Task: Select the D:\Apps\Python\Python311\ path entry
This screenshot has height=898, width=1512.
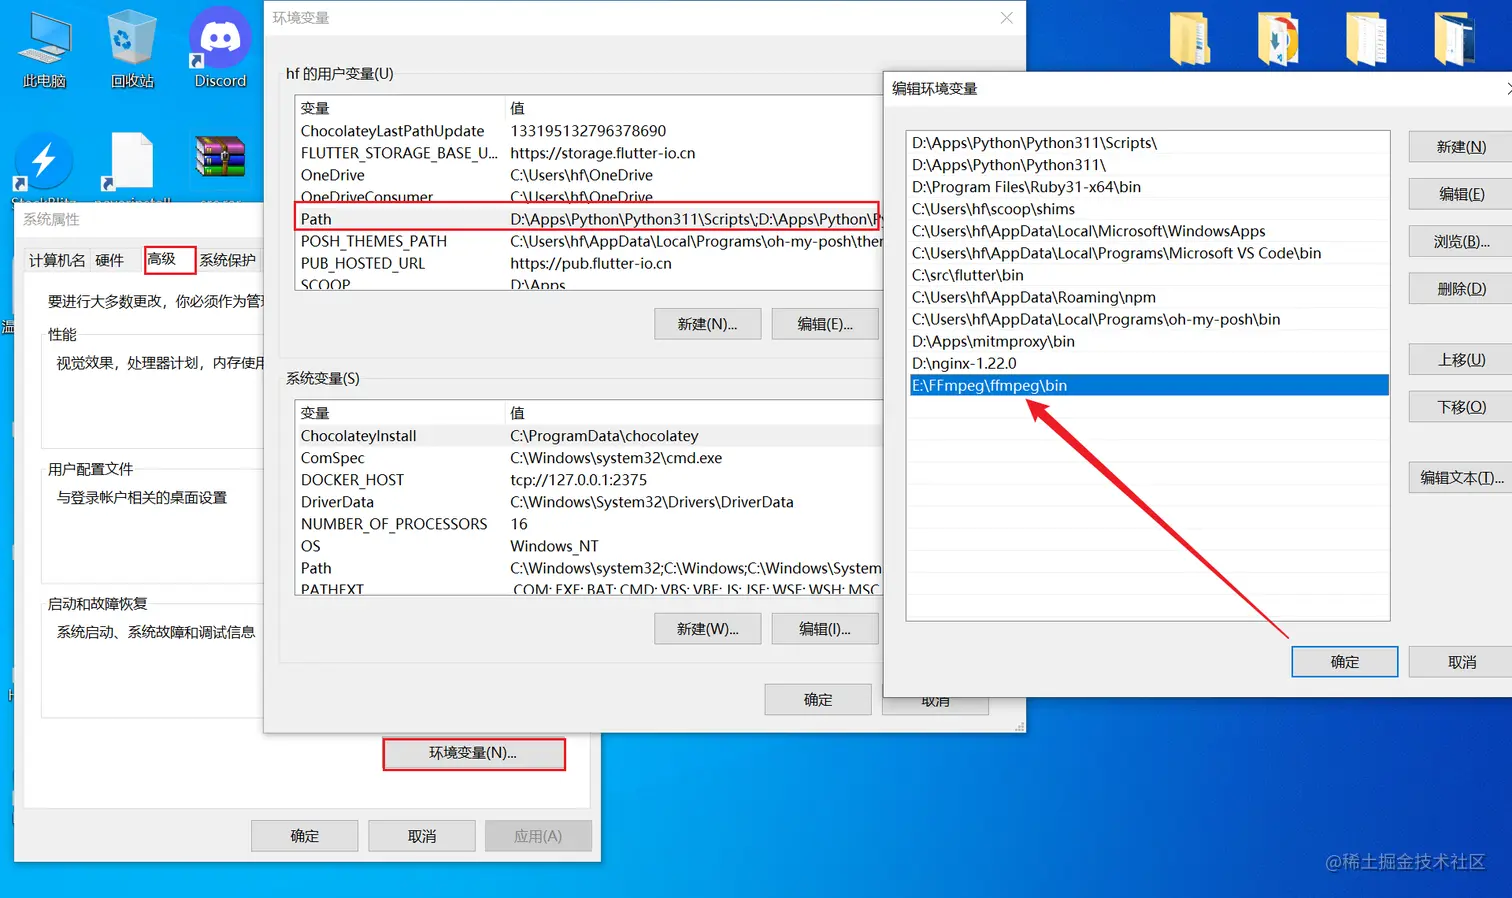Action: pyautogui.click(x=1148, y=165)
